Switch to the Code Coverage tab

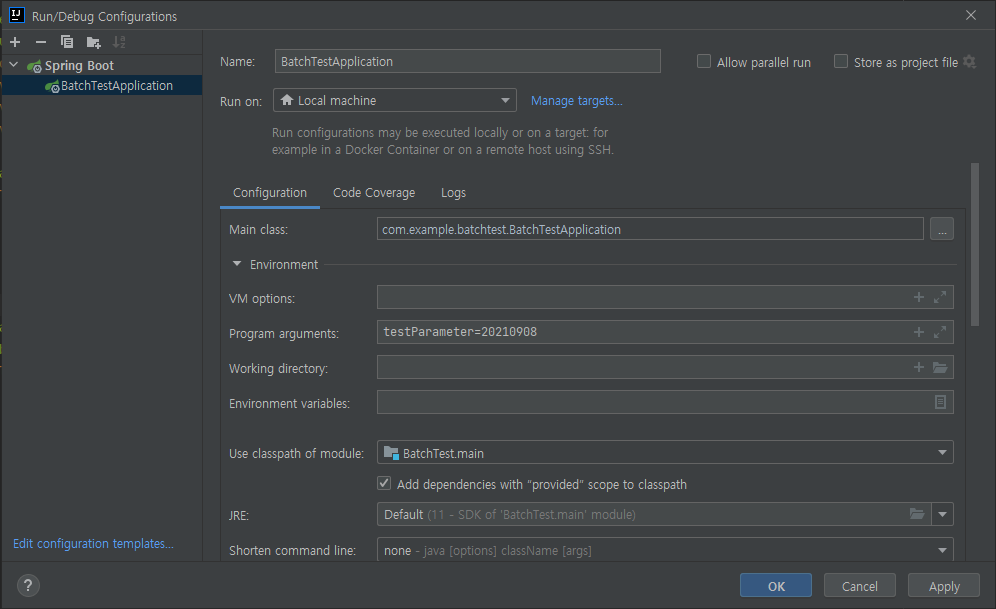[374, 192]
